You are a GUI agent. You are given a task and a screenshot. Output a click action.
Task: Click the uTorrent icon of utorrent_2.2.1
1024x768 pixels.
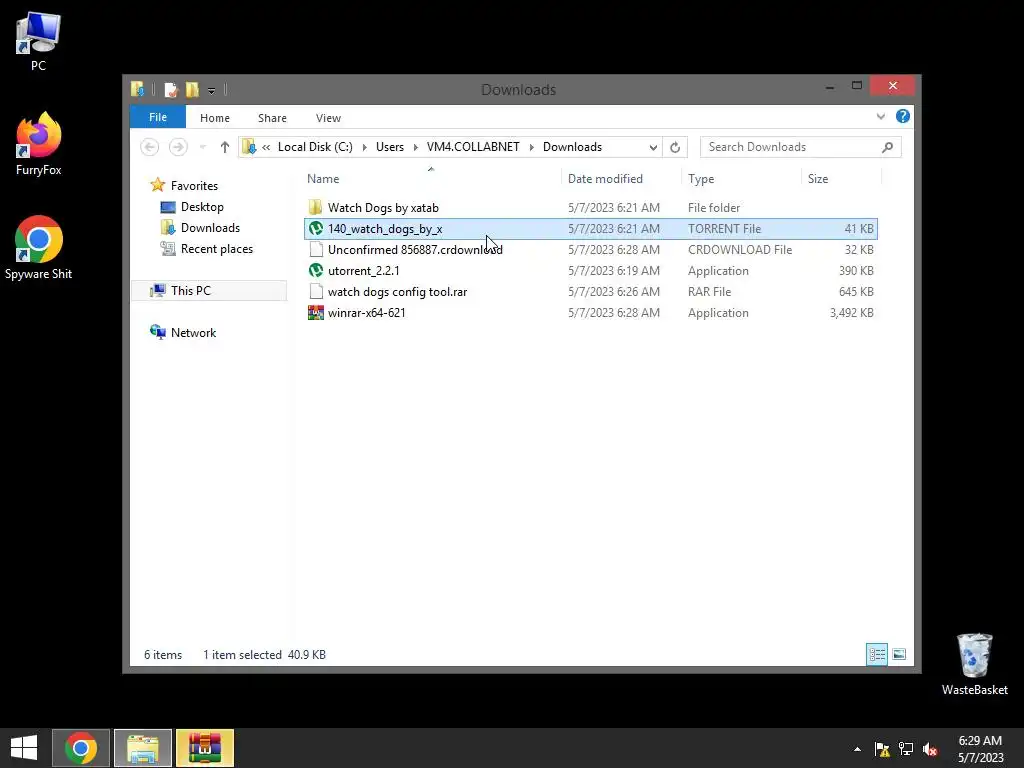tap(315, 270)
